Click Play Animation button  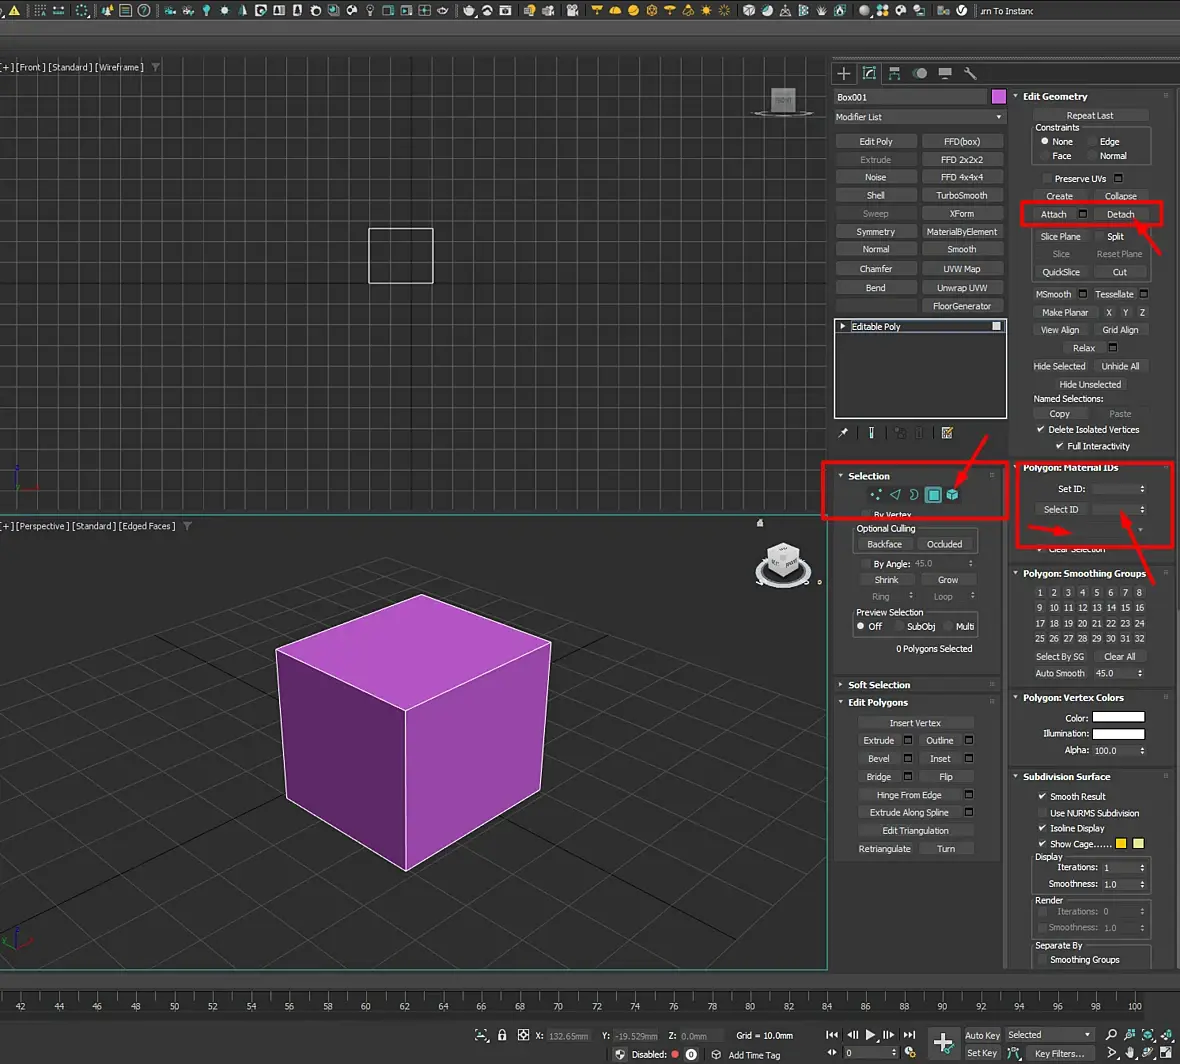(870, 1035)
